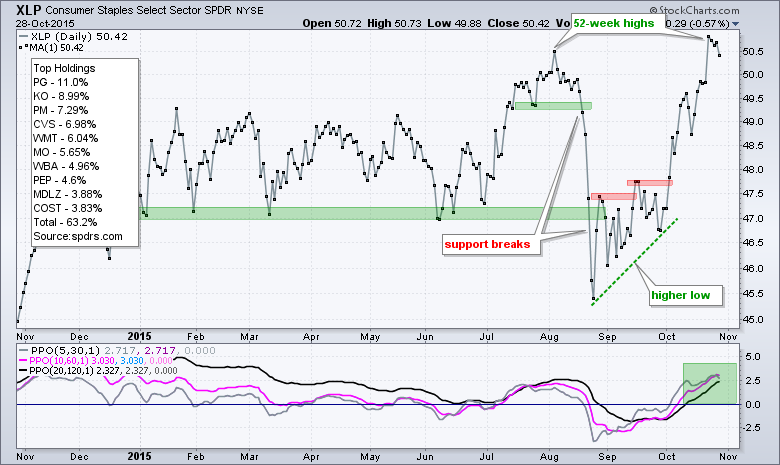
Task: Select the PM - 7.29% holding row
Action: click(61, 110)
